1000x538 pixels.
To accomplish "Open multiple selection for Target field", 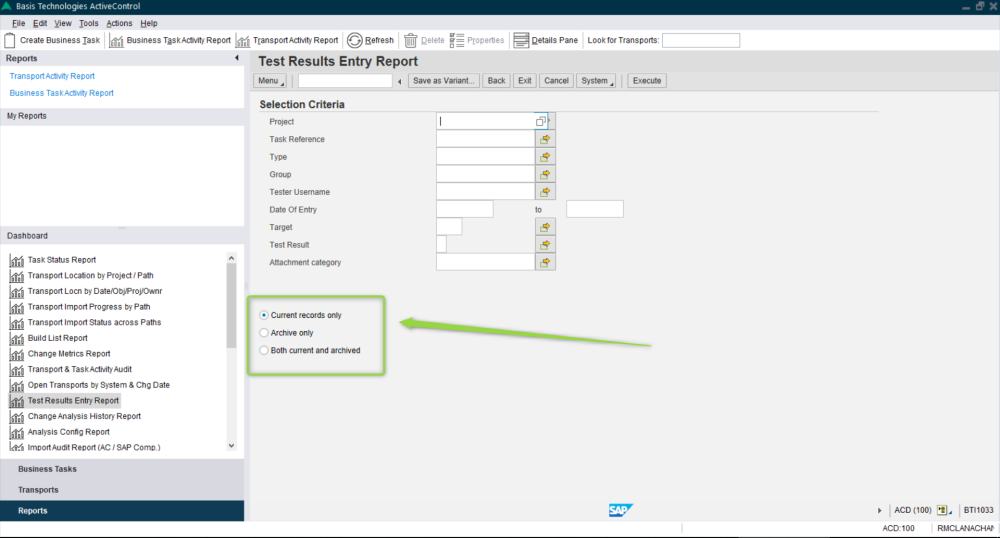I will point(545,227).
